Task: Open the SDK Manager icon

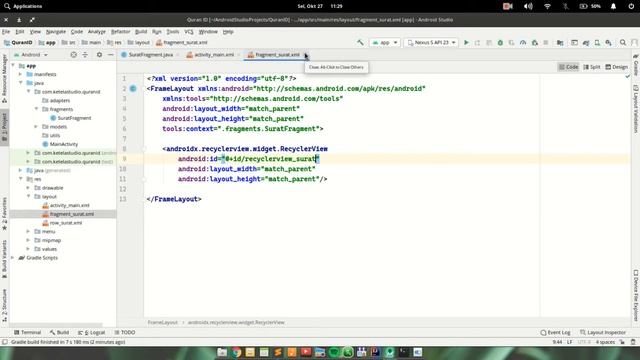Action: click(x=609, y=42)
